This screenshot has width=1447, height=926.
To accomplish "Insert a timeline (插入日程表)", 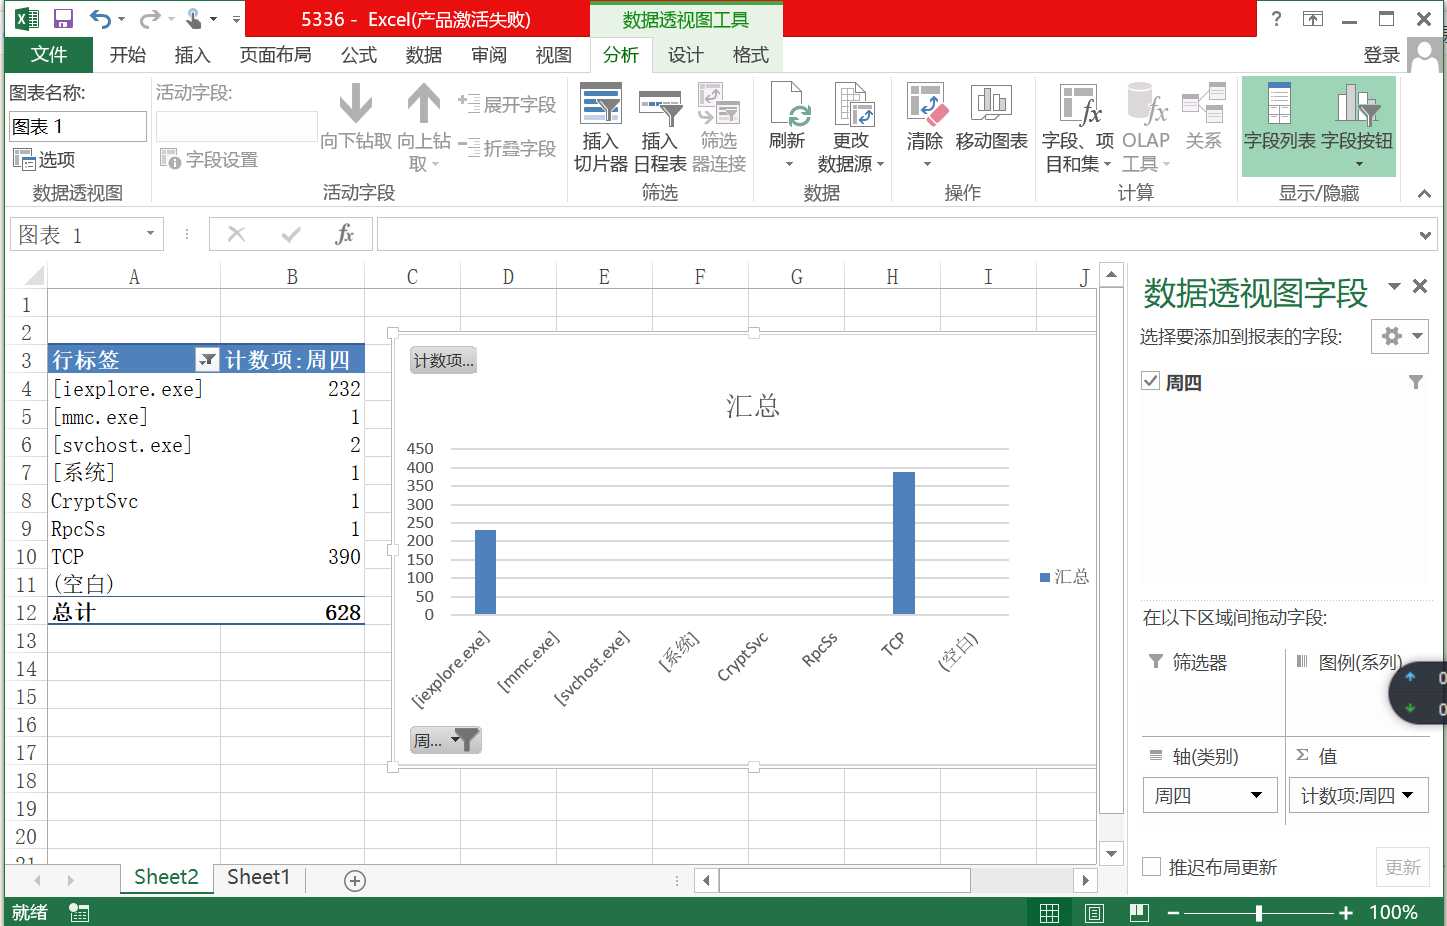I will pos(659,128).
